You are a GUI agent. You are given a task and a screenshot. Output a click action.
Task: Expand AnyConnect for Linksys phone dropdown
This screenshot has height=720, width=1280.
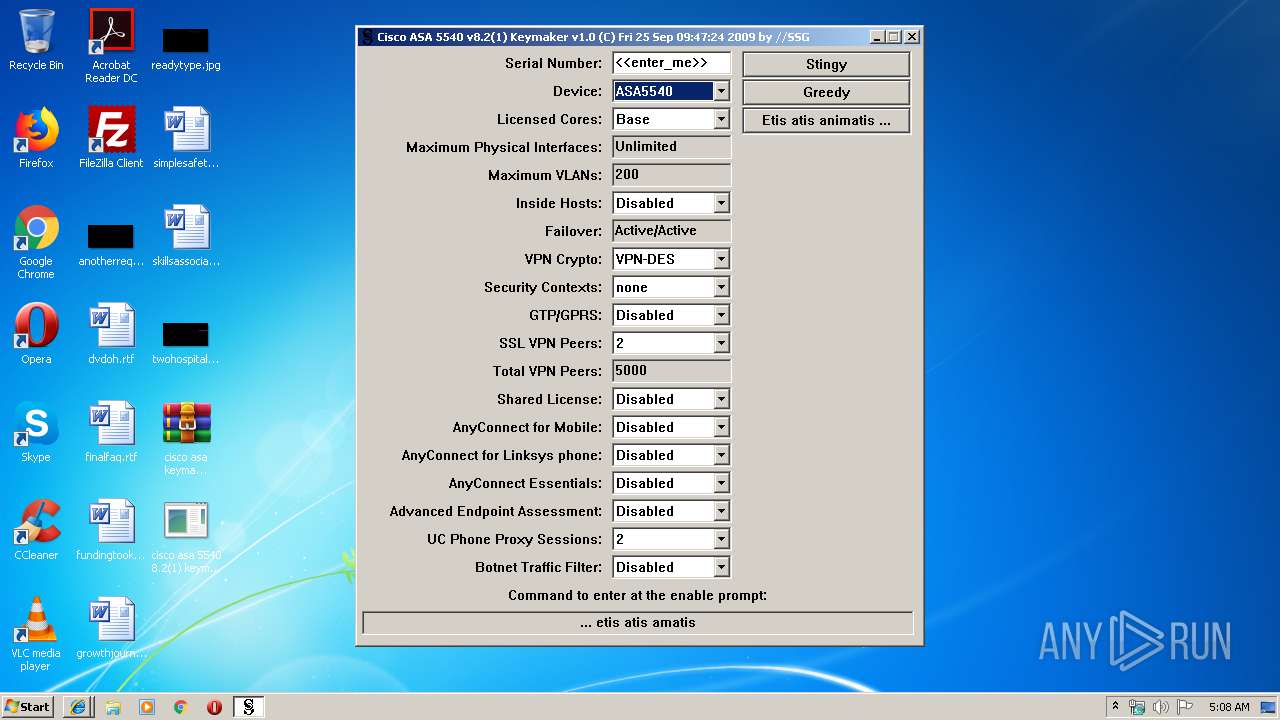tap(721, 455)
